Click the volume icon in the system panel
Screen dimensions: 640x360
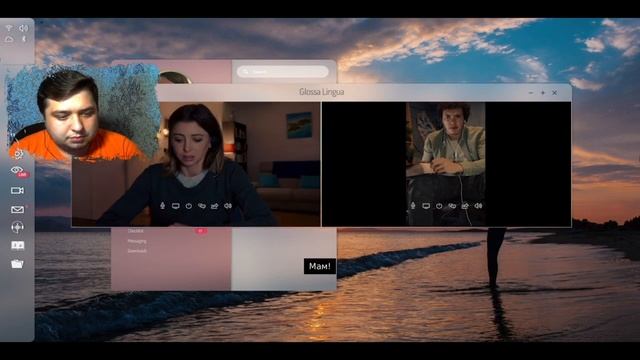(23, 28)
